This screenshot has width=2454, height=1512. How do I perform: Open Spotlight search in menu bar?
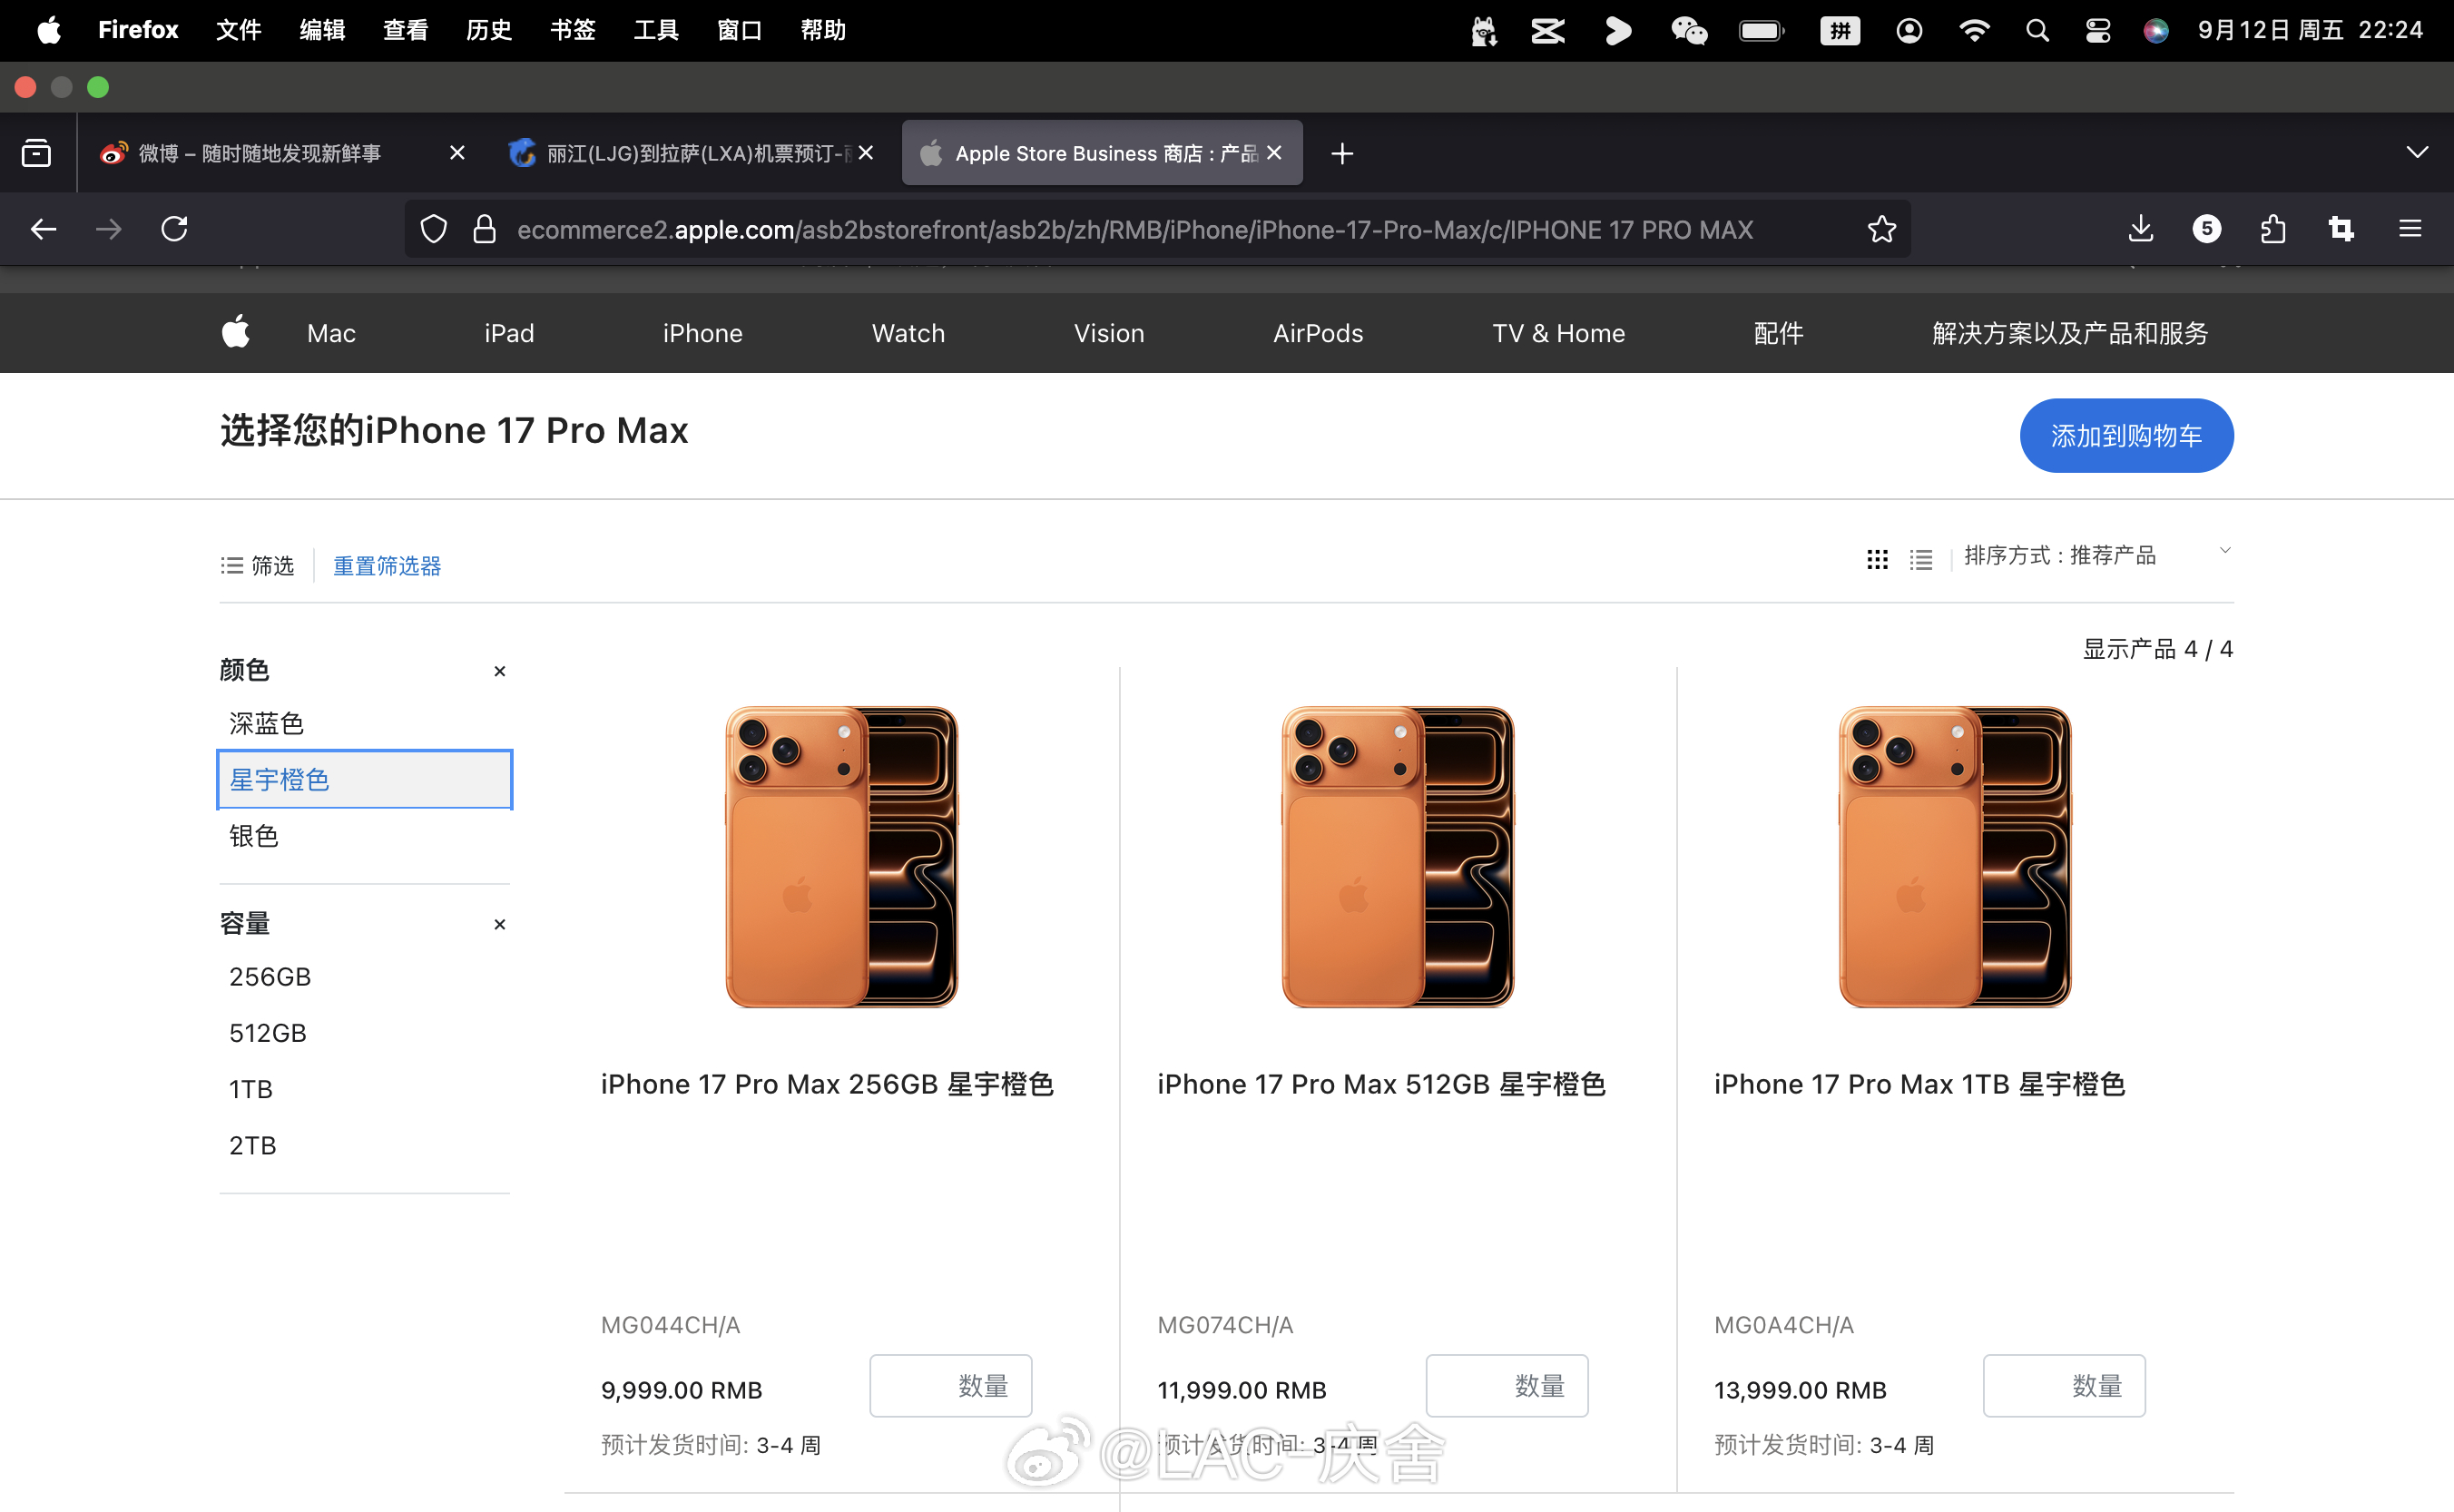[x=2037, y=30]
